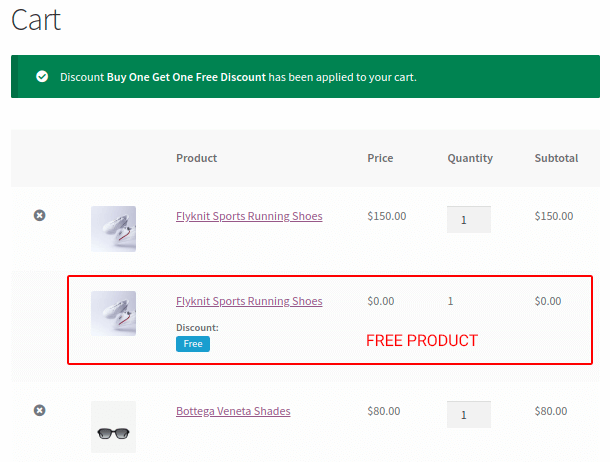Open first Flyknit Sports Running Shoes link
Image resolution: width=610 pixels, height=462 pixels.
point(249,216)
